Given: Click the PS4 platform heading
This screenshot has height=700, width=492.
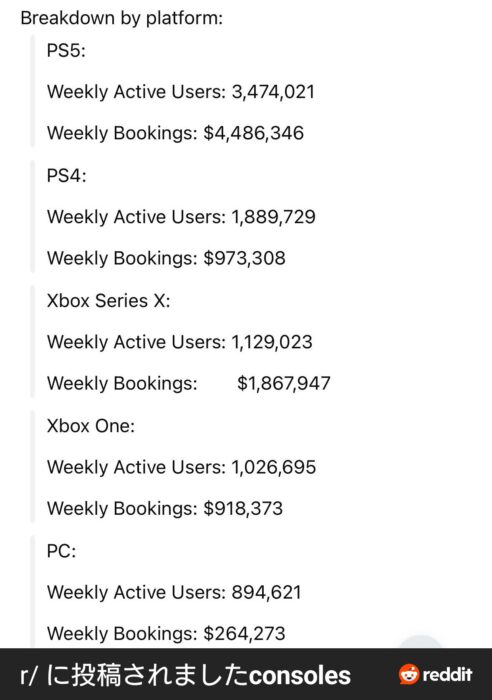Looking at the screenshot, I should point(67,175).
